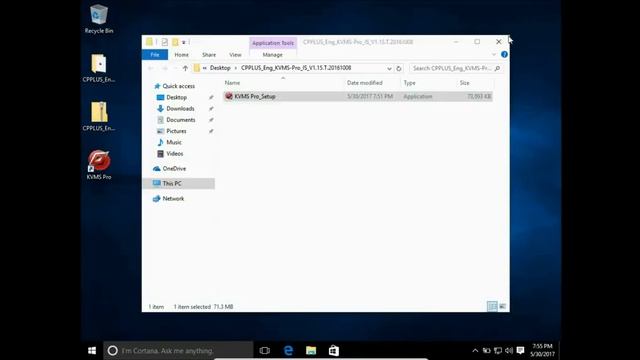
Task: Switch to the View ribbon tab
Action: pyautogui.click(x=235, y=55)
